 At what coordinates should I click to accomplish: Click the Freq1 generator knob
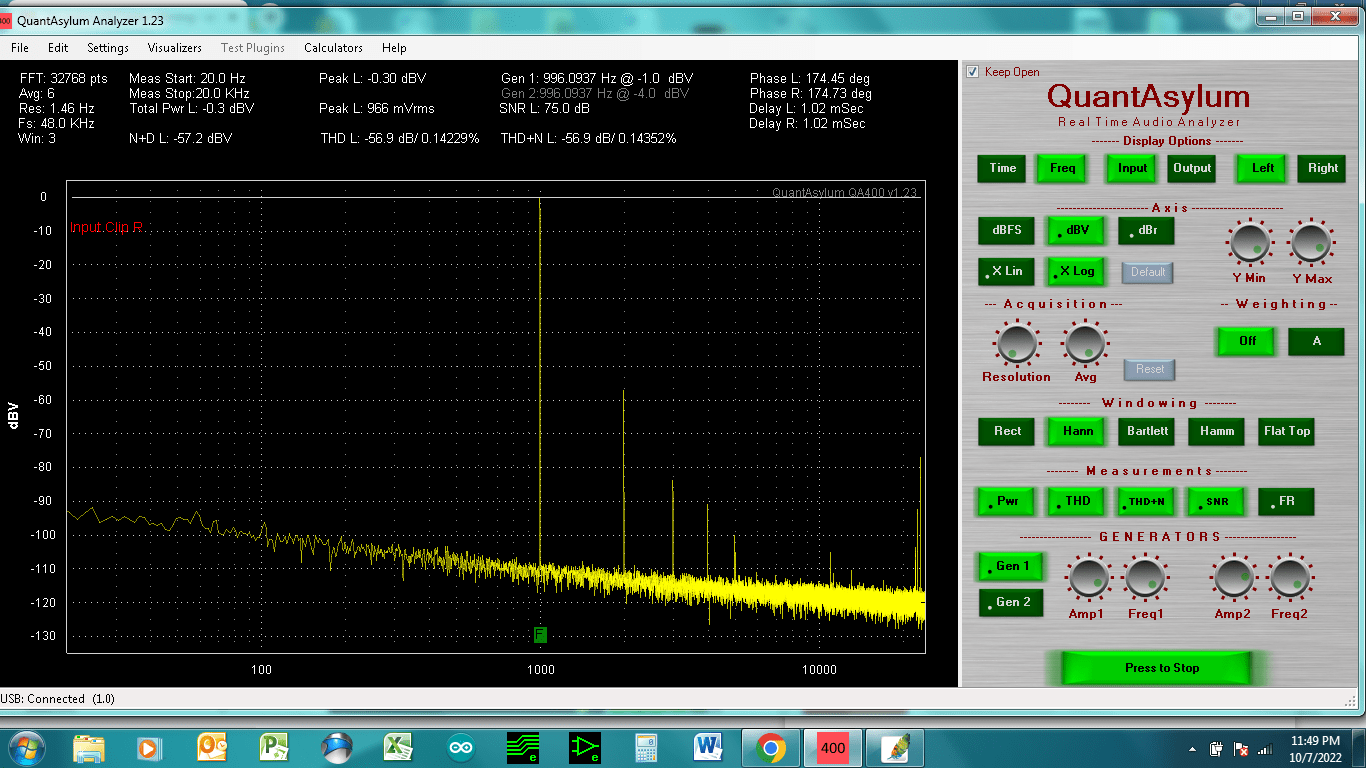pos(1145,578)
